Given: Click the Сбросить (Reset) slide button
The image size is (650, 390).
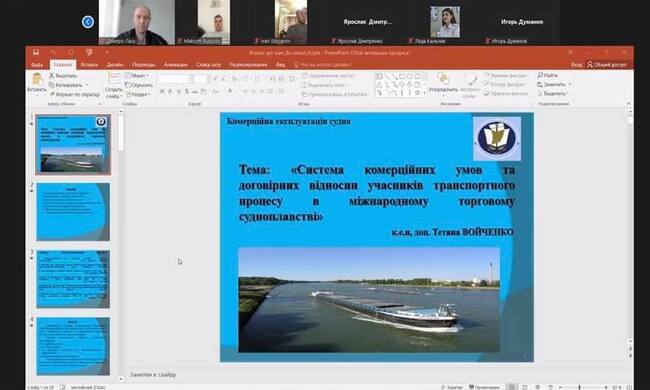Looking at the screenshot, I should point(139,85).
